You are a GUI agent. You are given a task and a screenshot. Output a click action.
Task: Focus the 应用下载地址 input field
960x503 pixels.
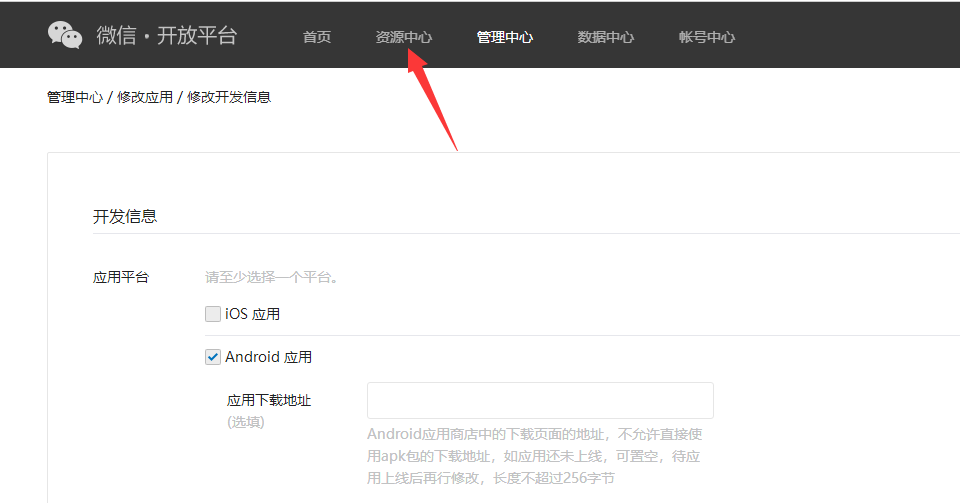pyautogui.click(x=540, y=400)
